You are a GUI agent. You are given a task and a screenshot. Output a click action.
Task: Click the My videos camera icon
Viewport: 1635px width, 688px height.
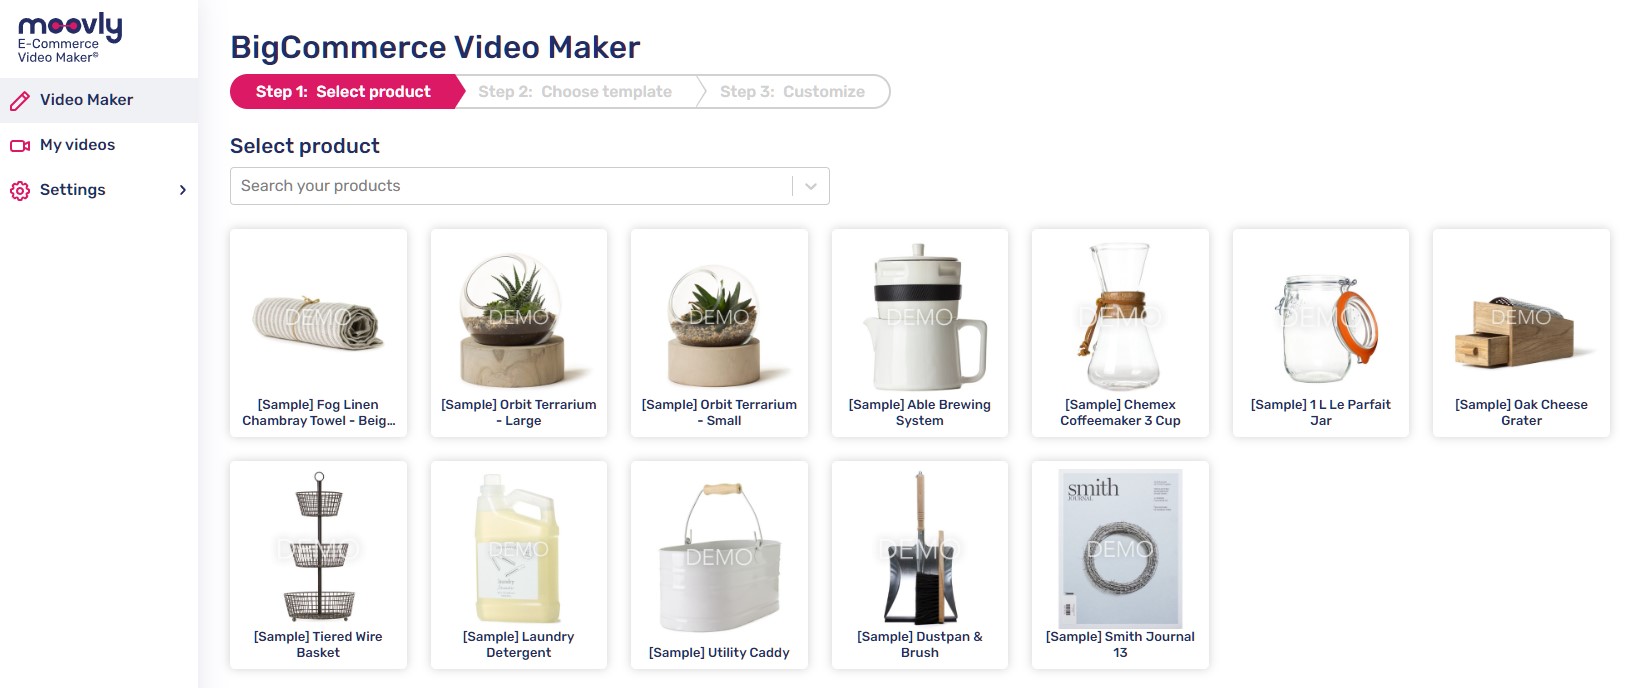20,146
